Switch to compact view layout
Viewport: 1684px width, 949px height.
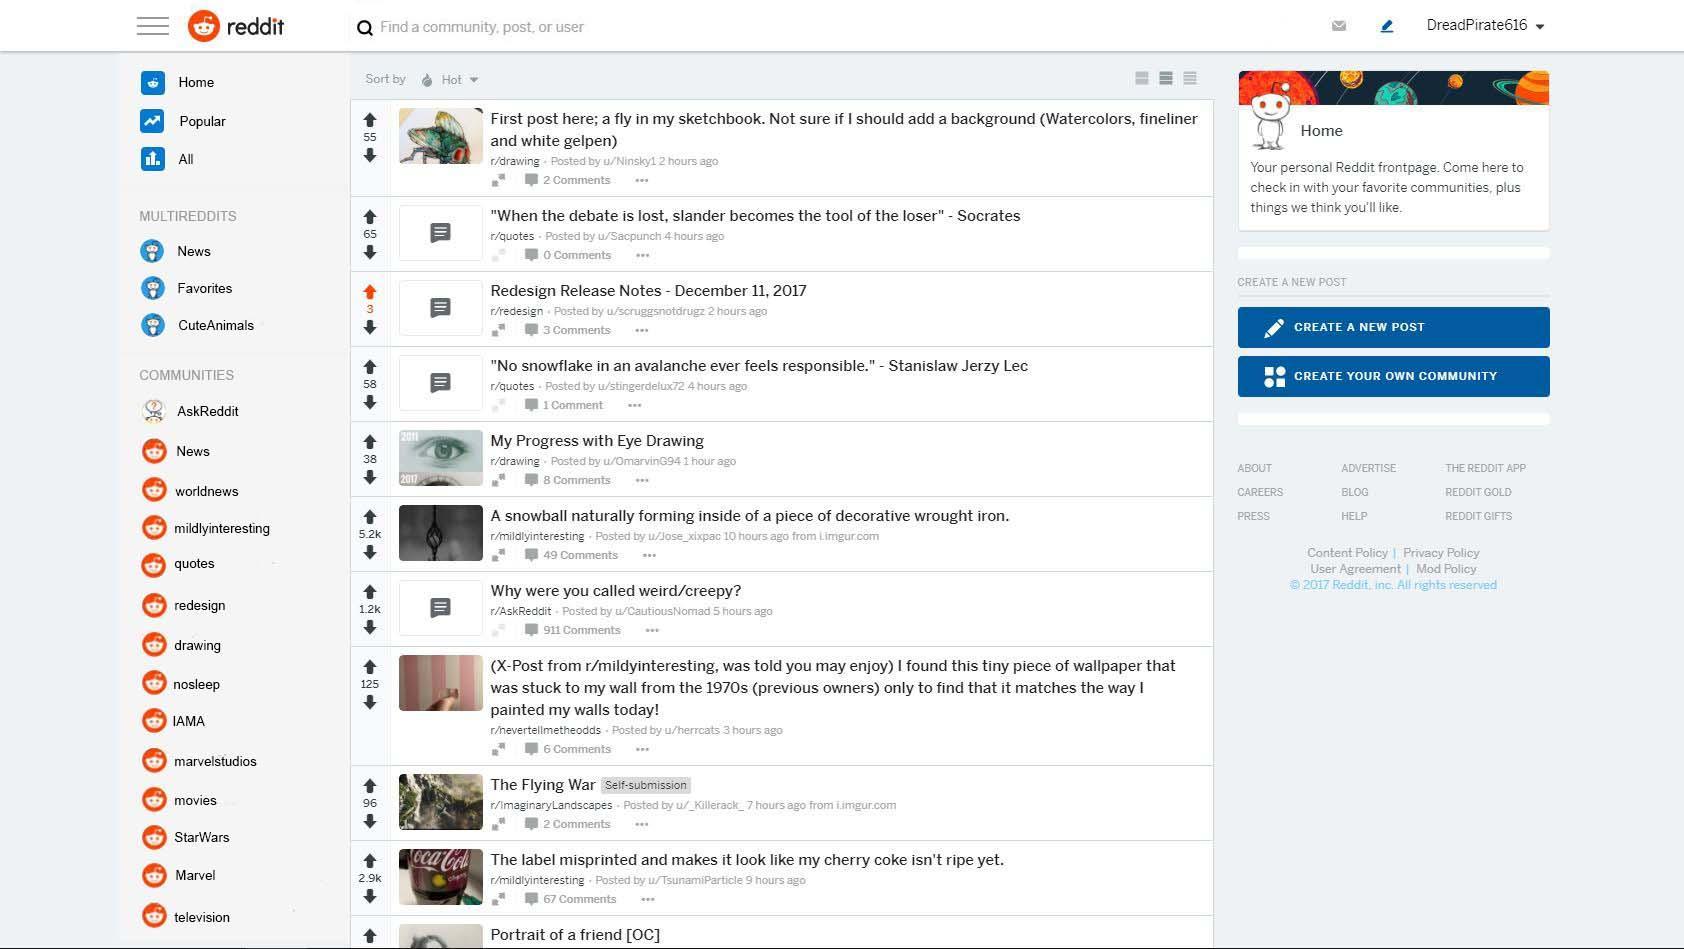click(x=1189, y=77)
